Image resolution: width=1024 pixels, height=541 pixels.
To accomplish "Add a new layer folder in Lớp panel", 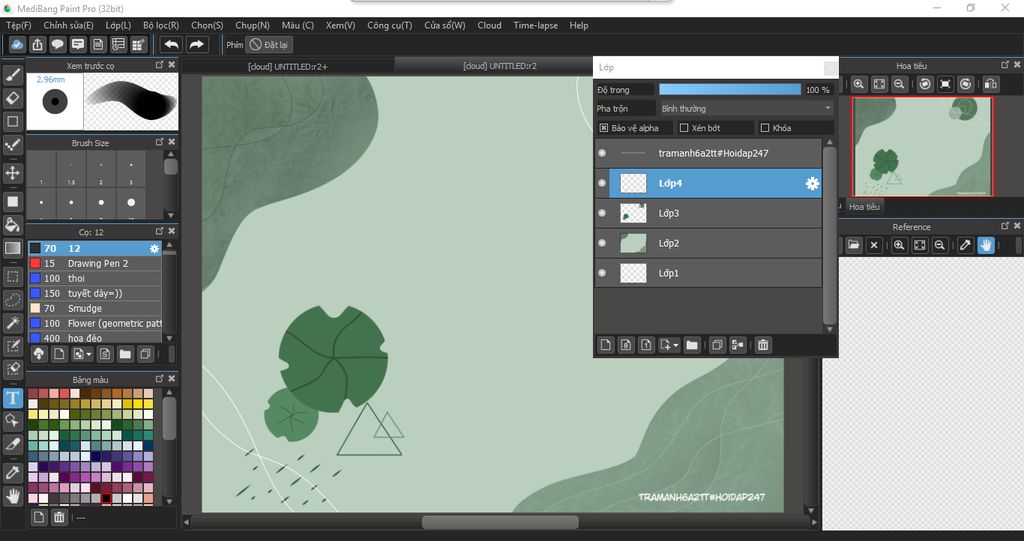I will [692, 345].
